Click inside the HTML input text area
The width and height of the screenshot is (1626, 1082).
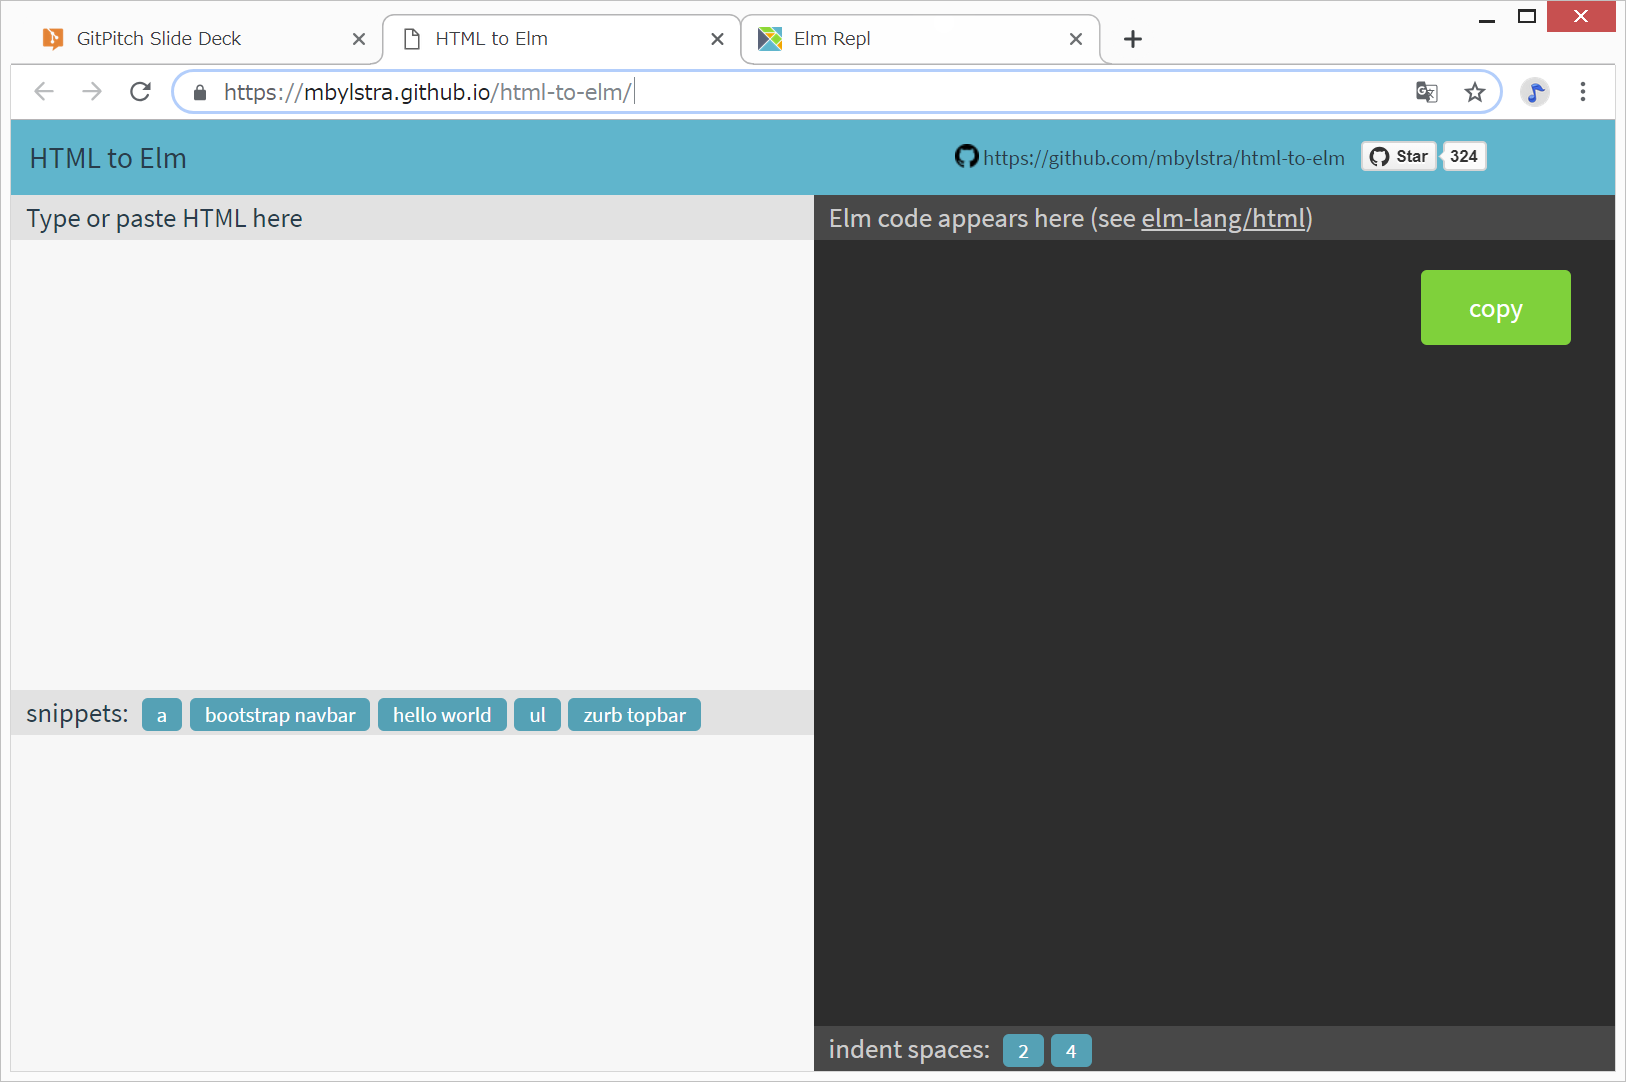click(412, 460)
